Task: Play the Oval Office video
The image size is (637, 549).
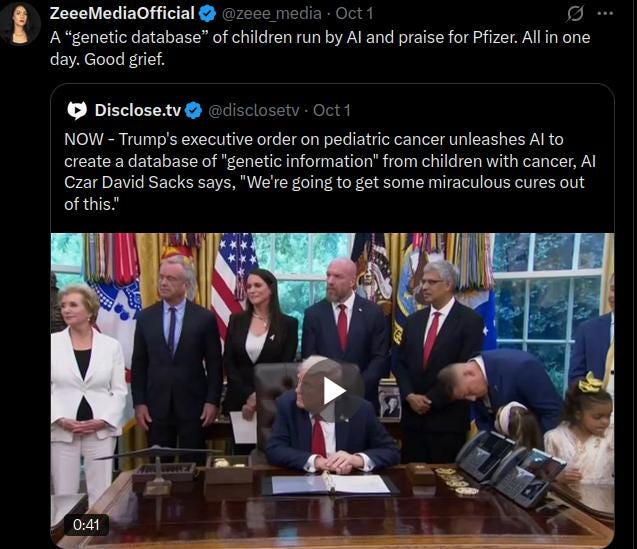Action: (333, 391)
